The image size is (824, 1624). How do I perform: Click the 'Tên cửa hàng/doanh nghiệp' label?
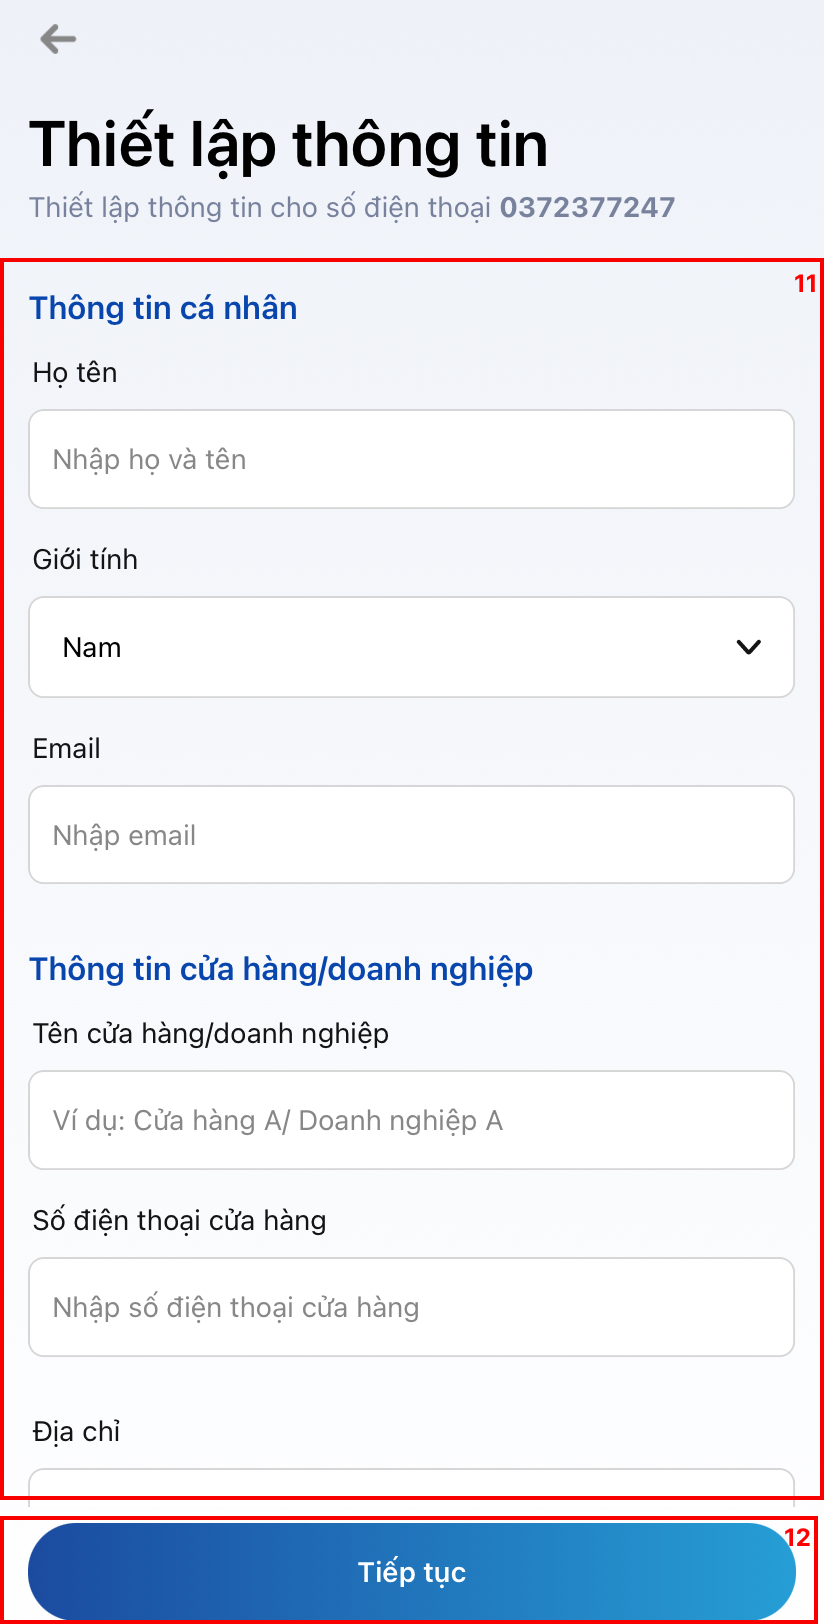(211, 1034)
